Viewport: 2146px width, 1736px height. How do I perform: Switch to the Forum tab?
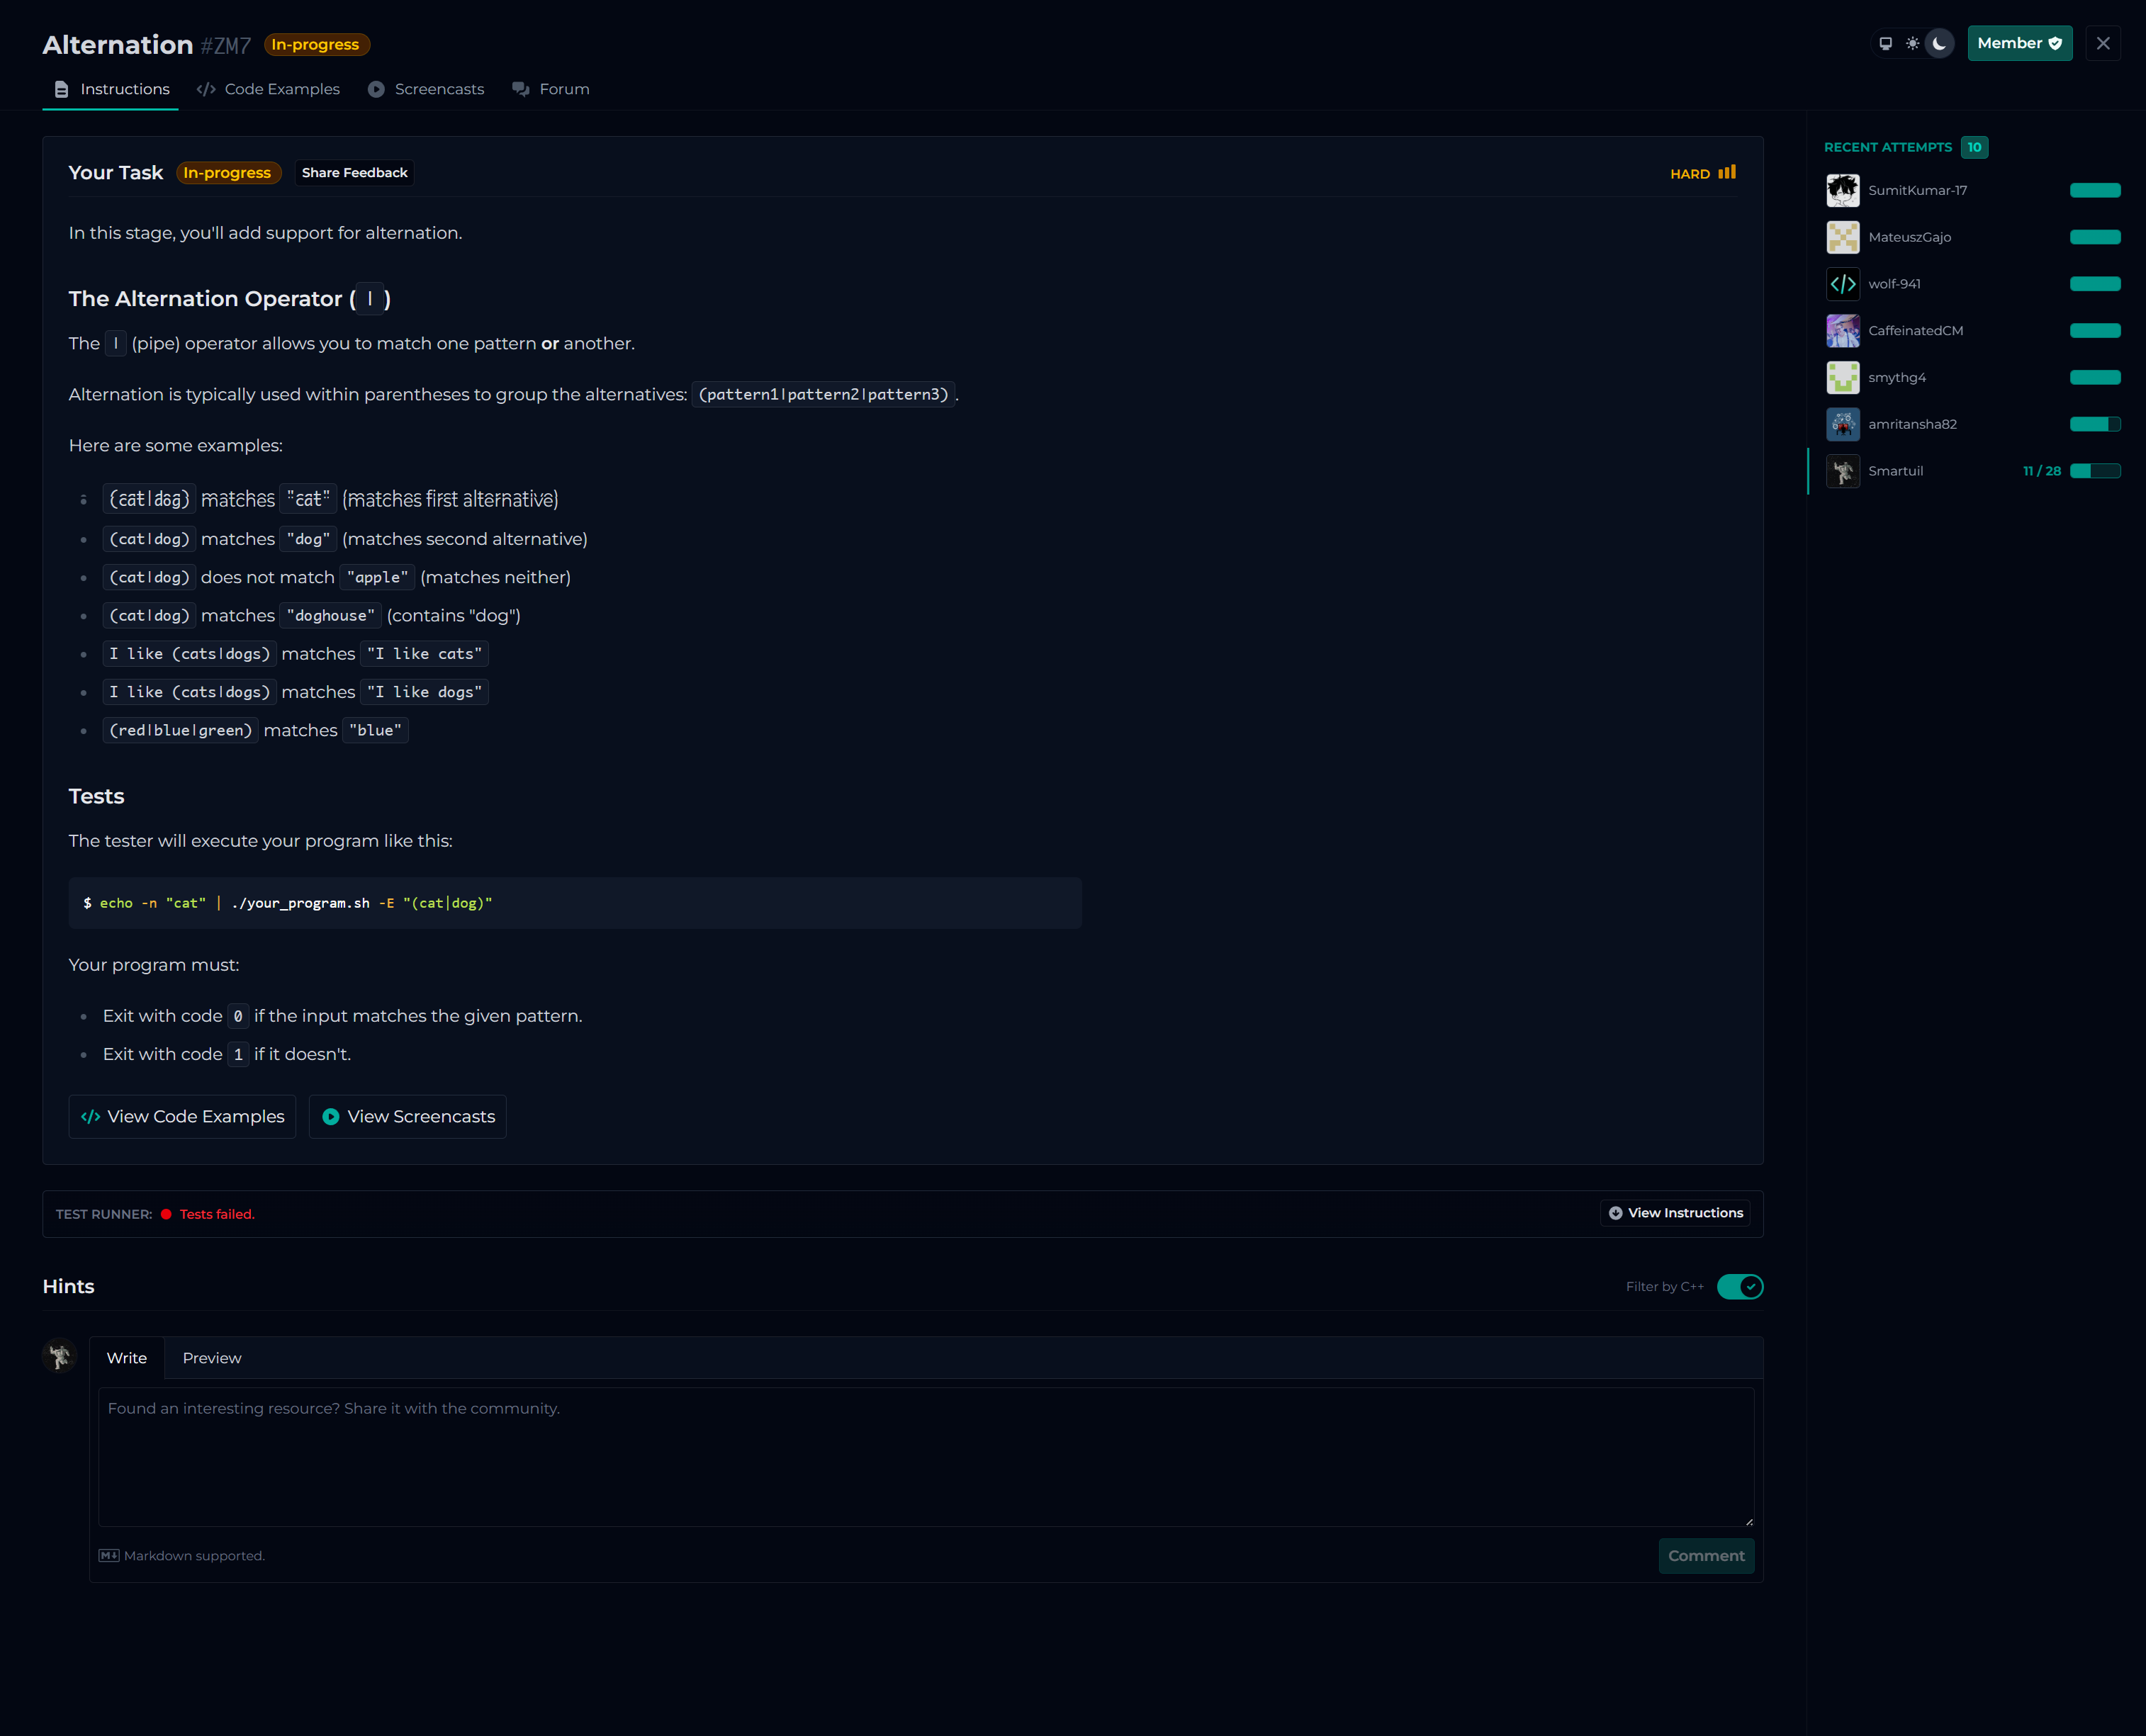[551, 89]
